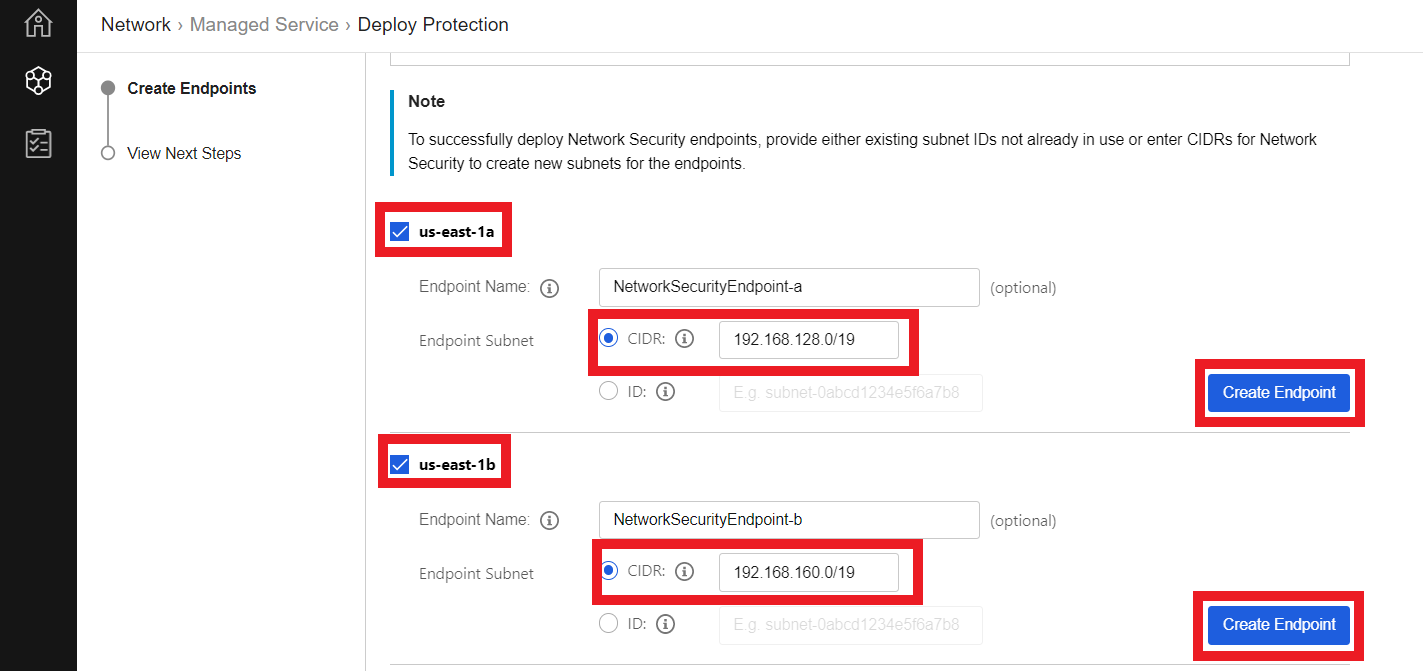This screenshot has width=1423, height=671.
Task: Show info icon beside us-east-1a CIDR
Action: pyautogui.click(x=684, y=339)
